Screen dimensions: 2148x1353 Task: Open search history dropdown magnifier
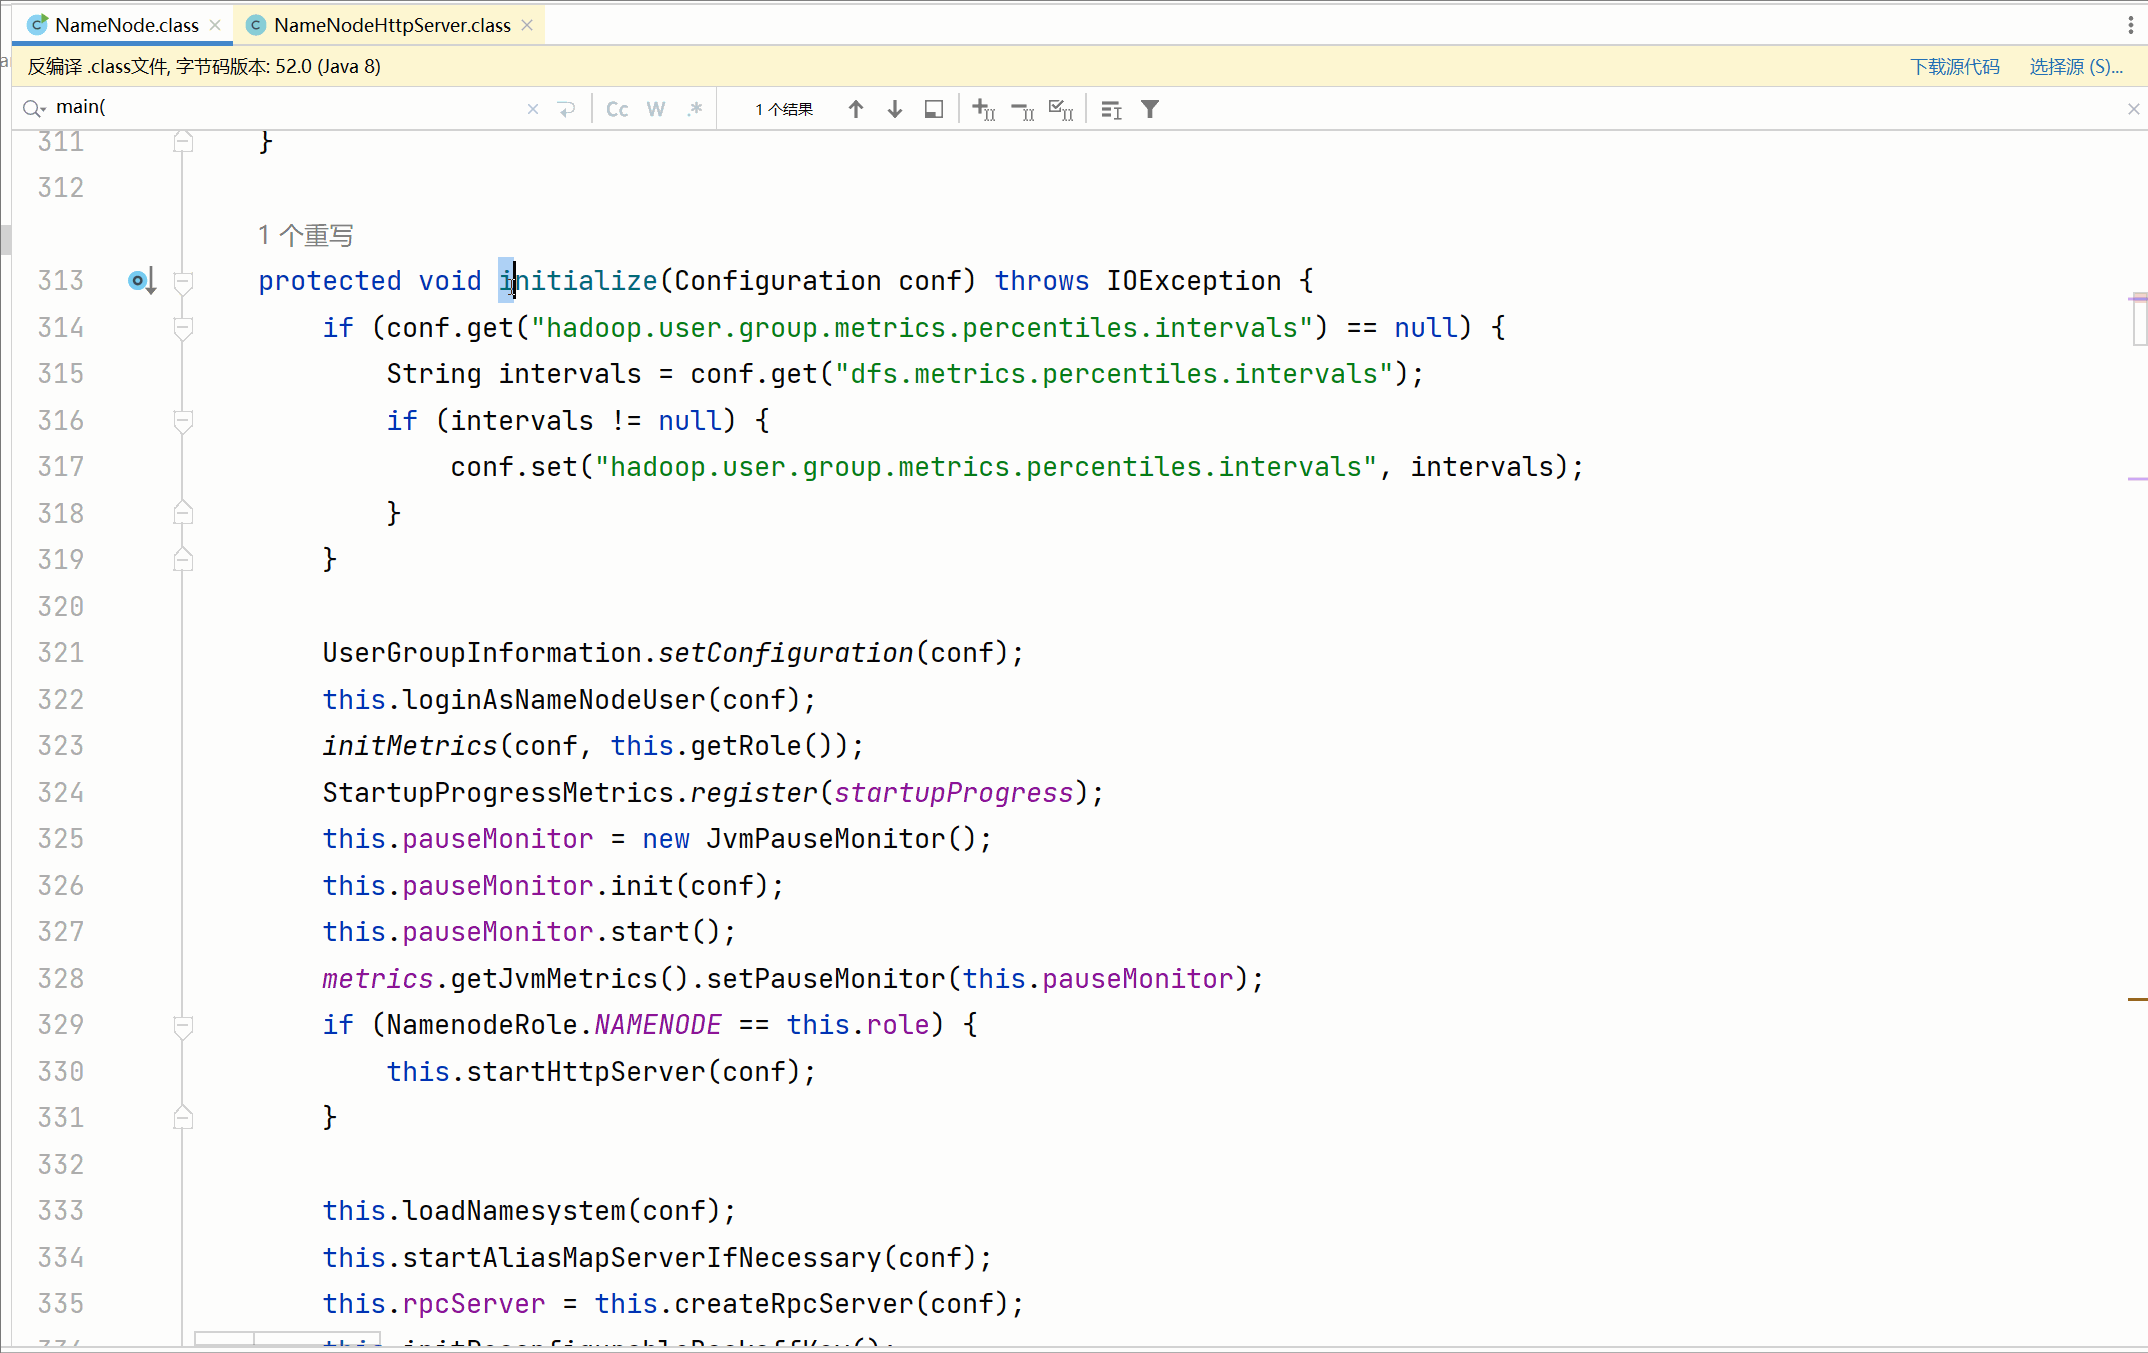[34, 108]
